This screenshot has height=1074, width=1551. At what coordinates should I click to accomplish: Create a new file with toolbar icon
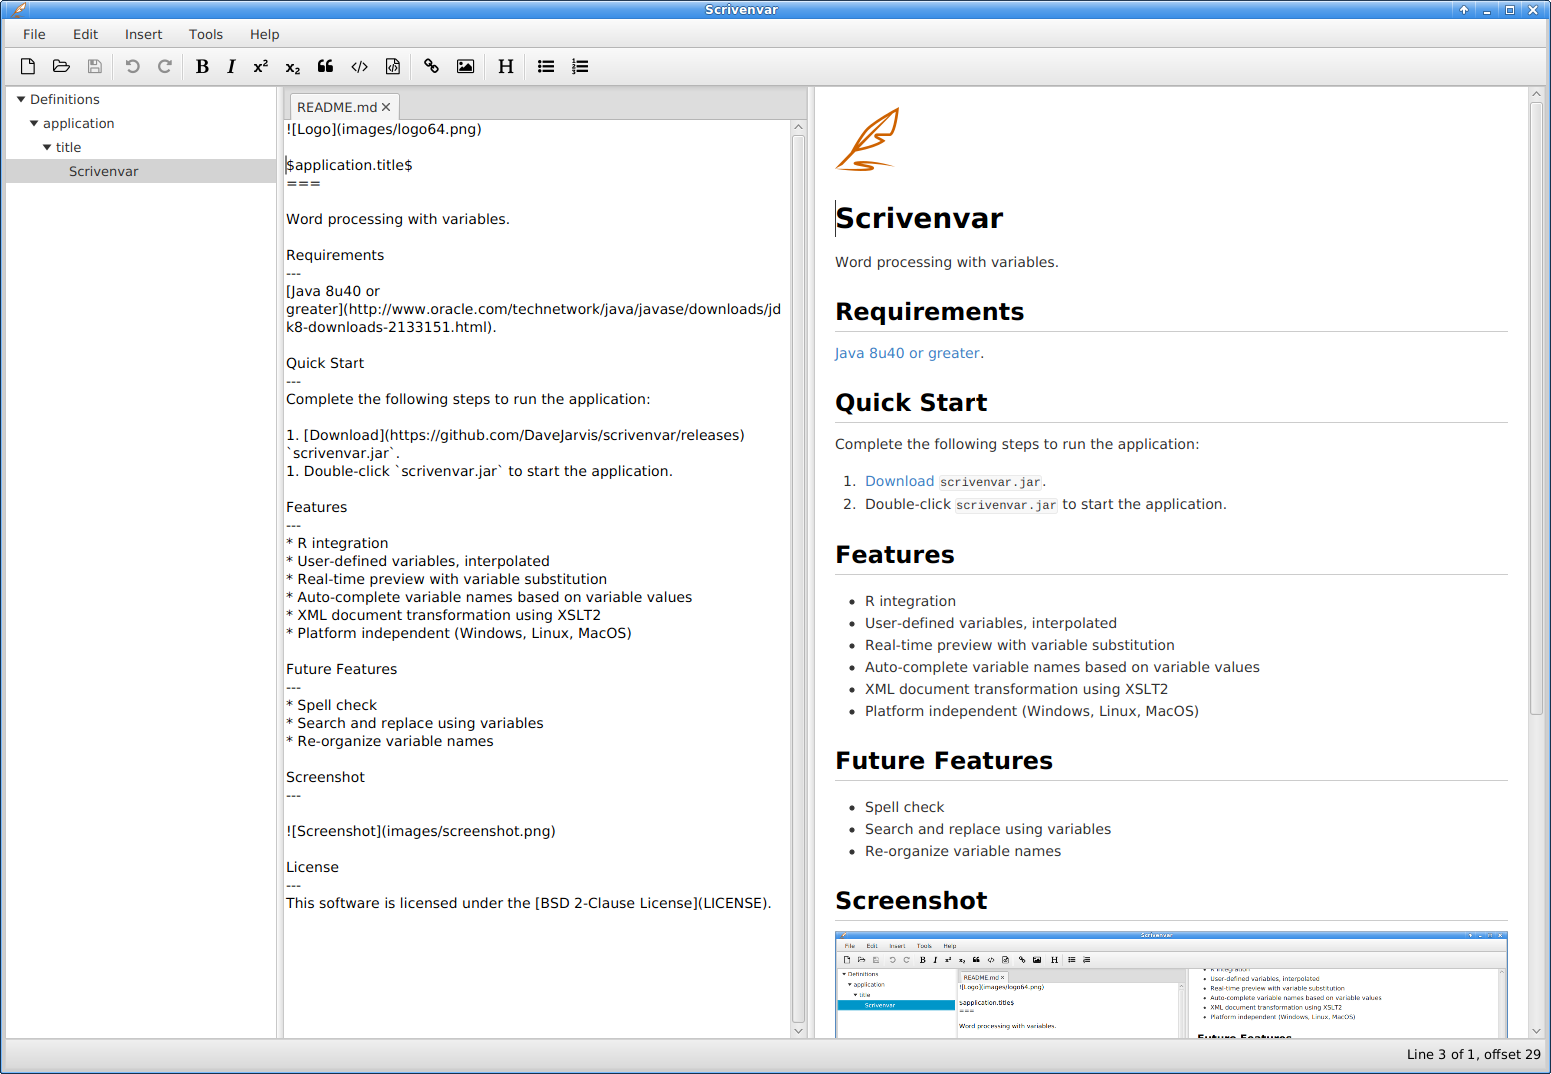coord(28,67)
